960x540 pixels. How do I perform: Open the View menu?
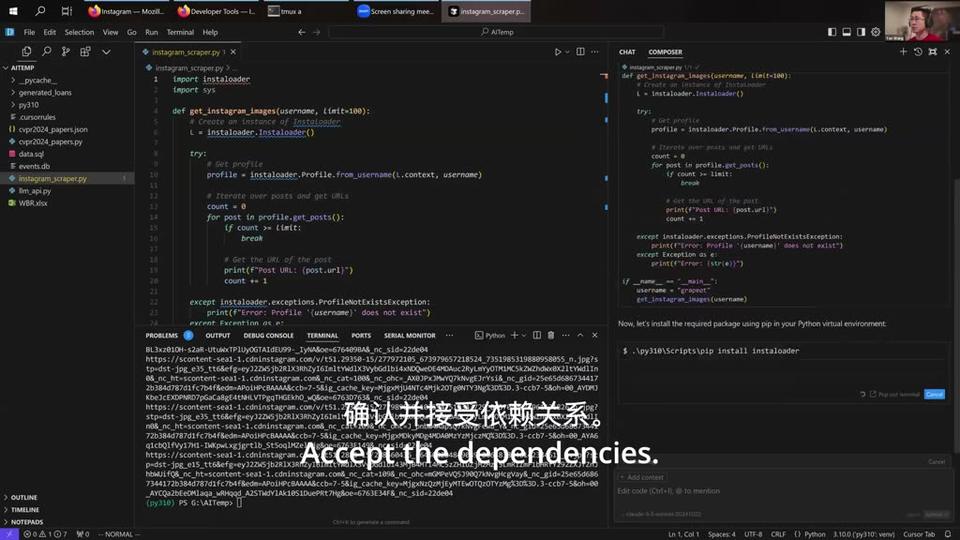click(x=110, y=32)
